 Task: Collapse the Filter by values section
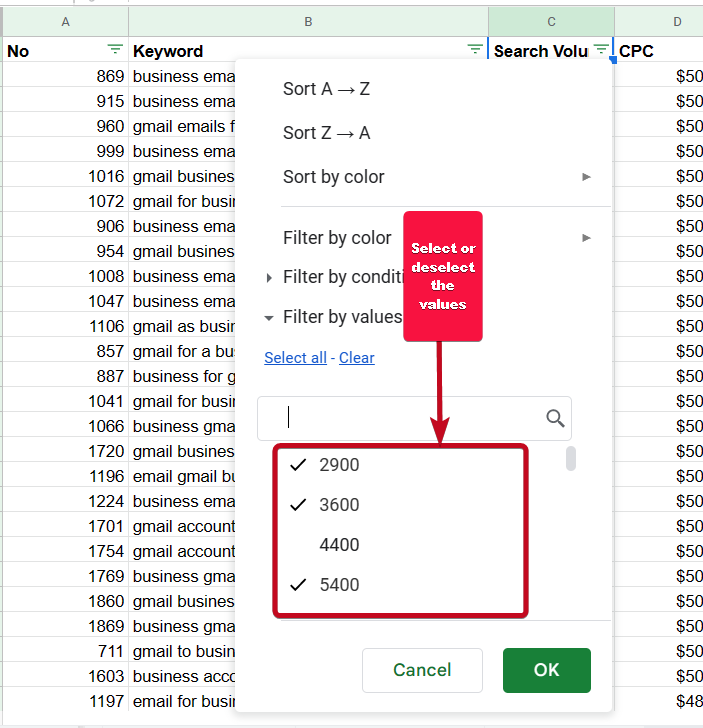click(269, 318)
